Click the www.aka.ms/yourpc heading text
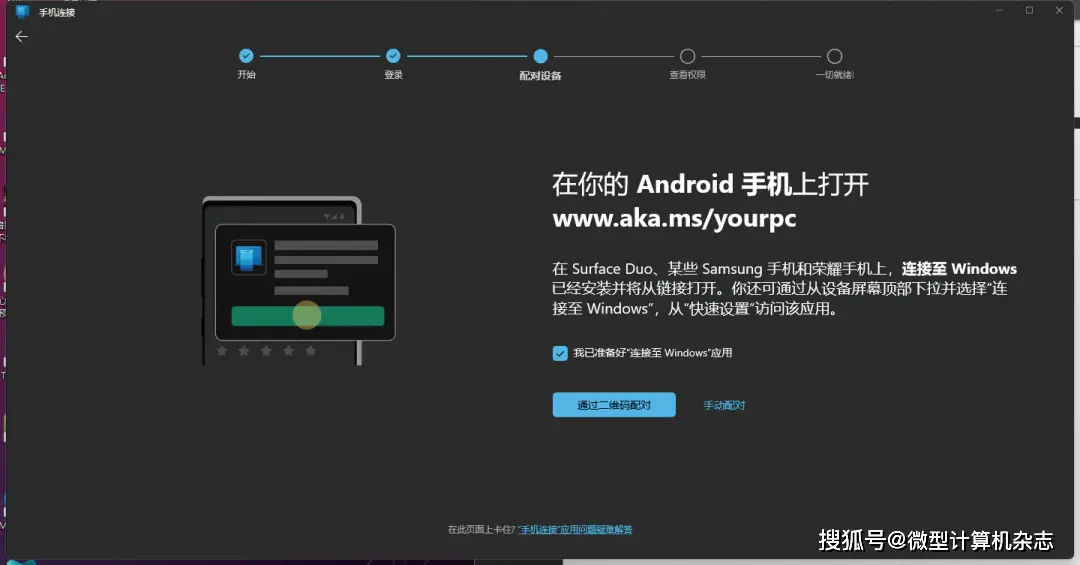 tap(674, 219)
